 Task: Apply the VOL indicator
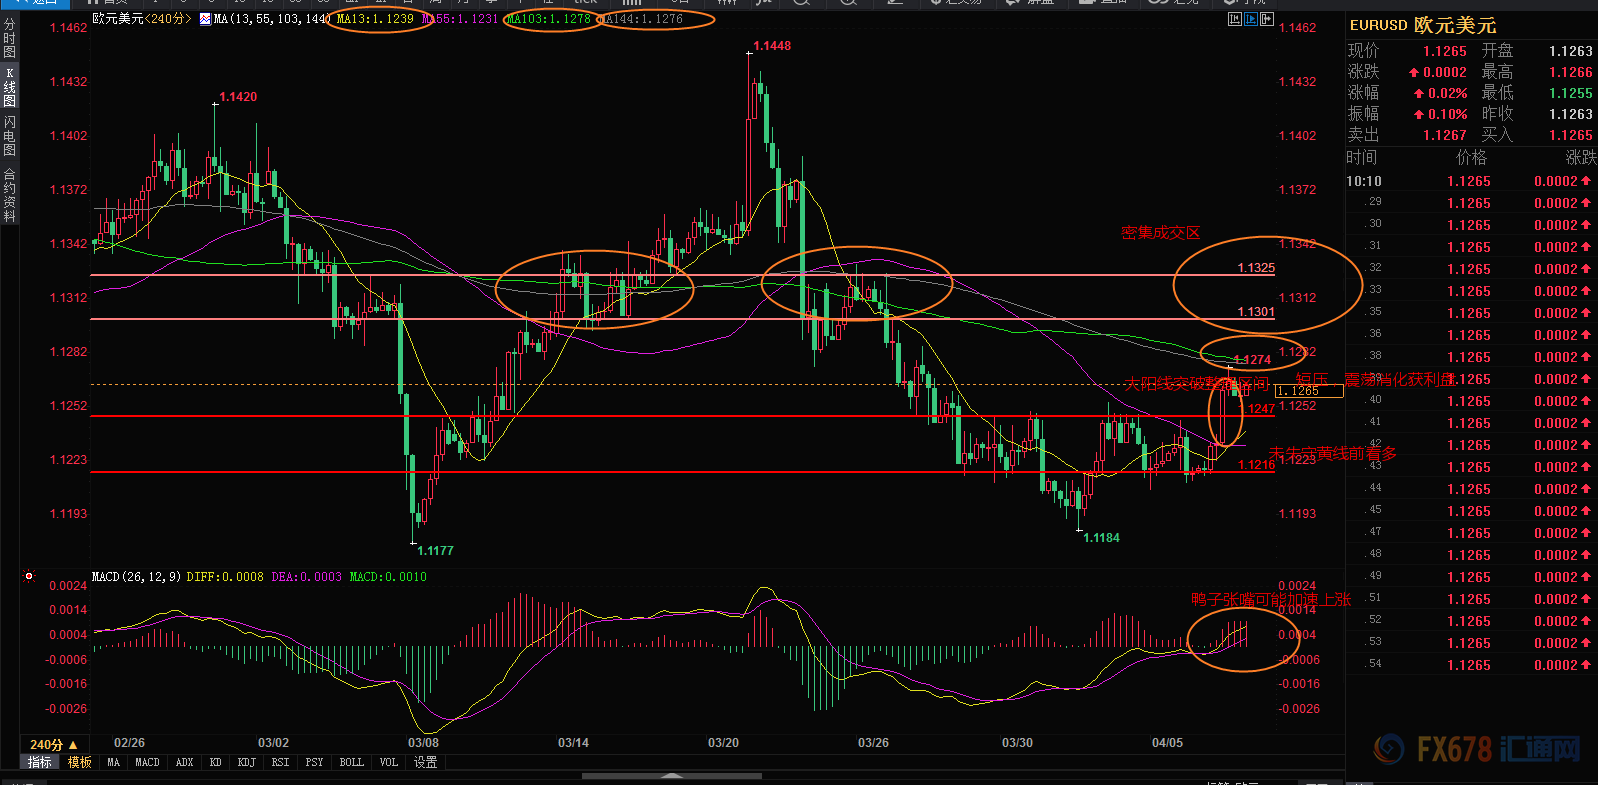(x=389, y=762)
